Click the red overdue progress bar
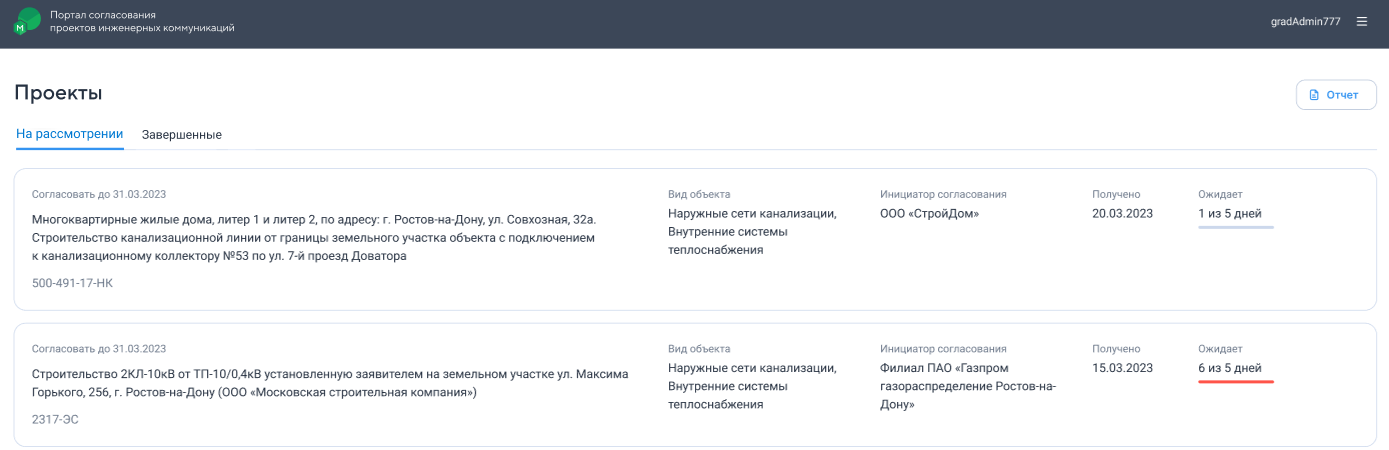 (x=1235, y=382)
